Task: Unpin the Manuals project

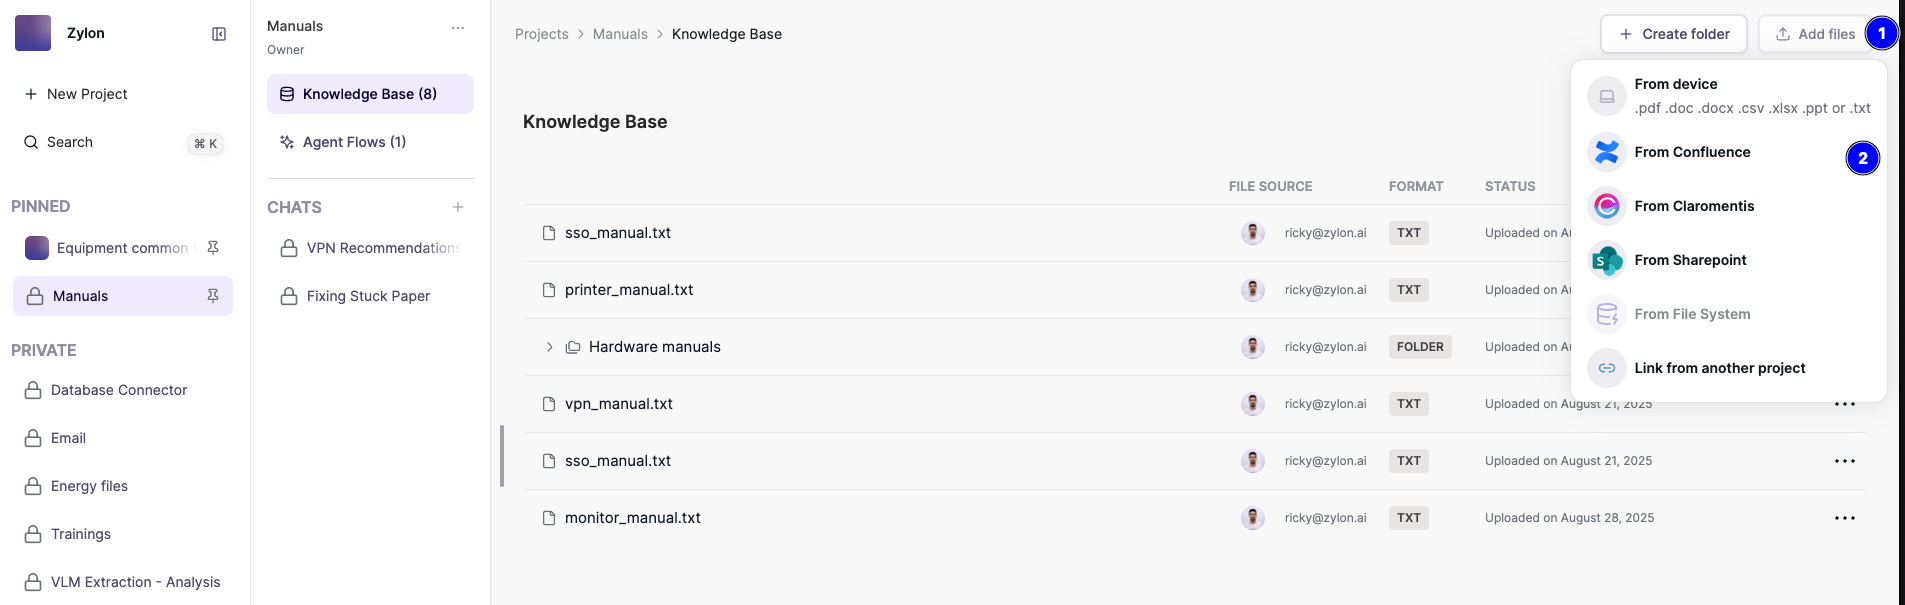Action: click(x=213, y=296)
